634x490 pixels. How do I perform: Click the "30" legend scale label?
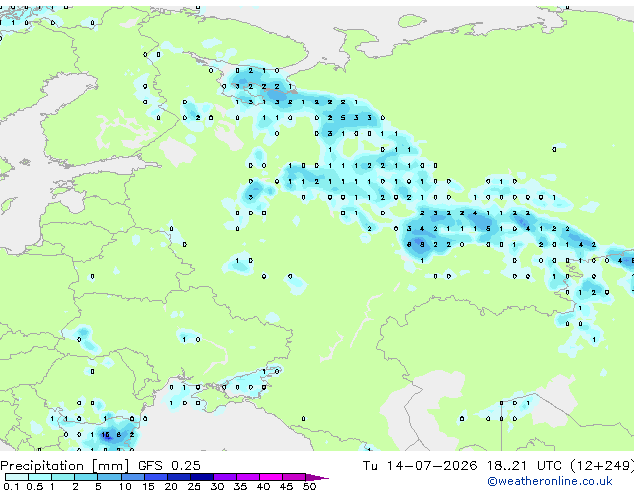(217, 486)
